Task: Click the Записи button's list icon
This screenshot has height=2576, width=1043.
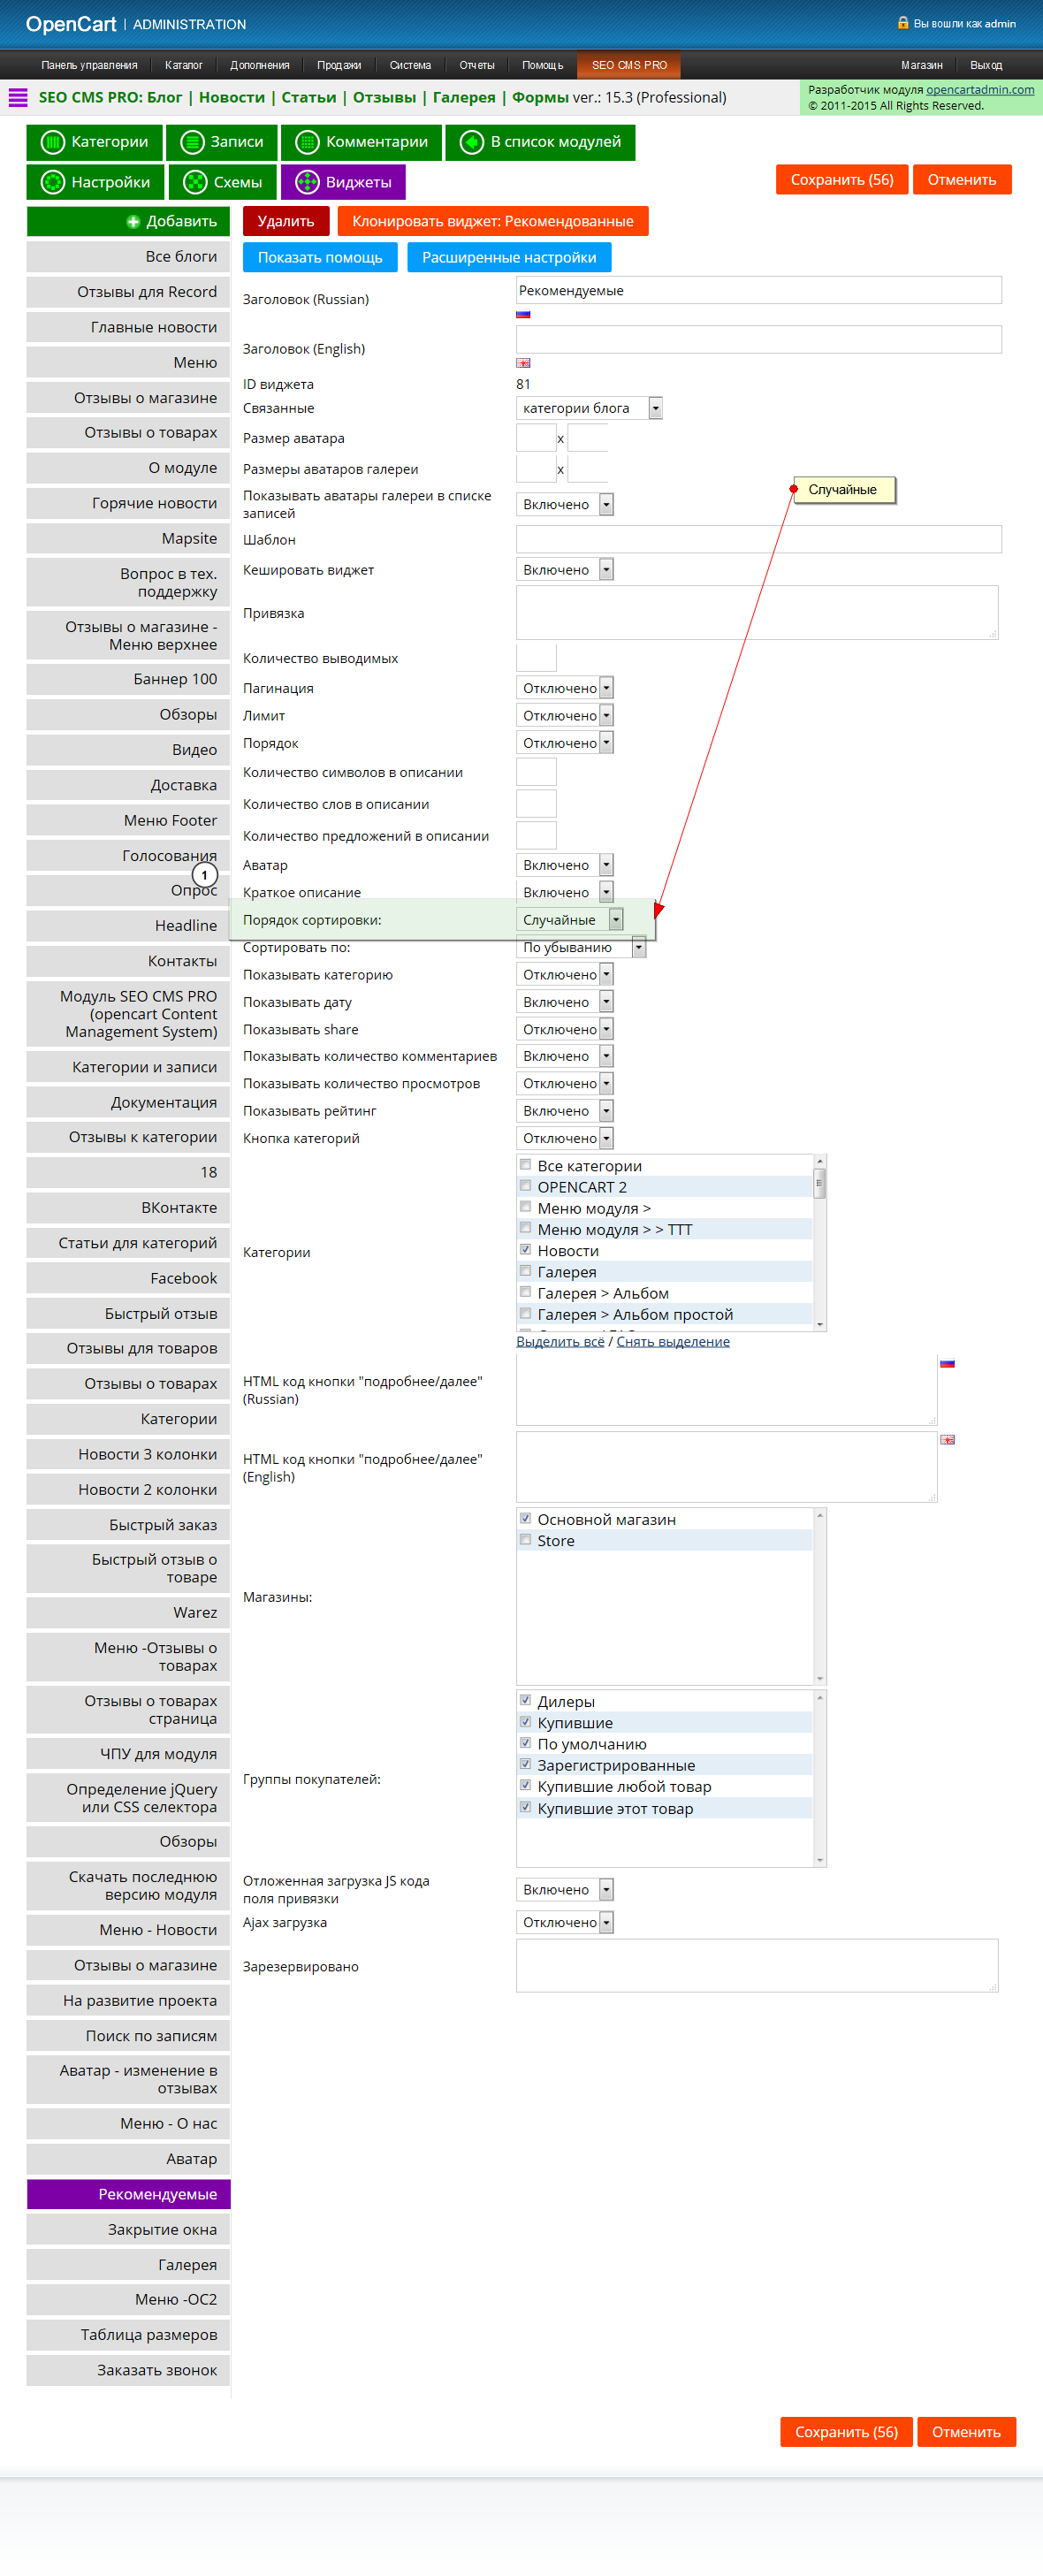Action: [x=192, y=142]
